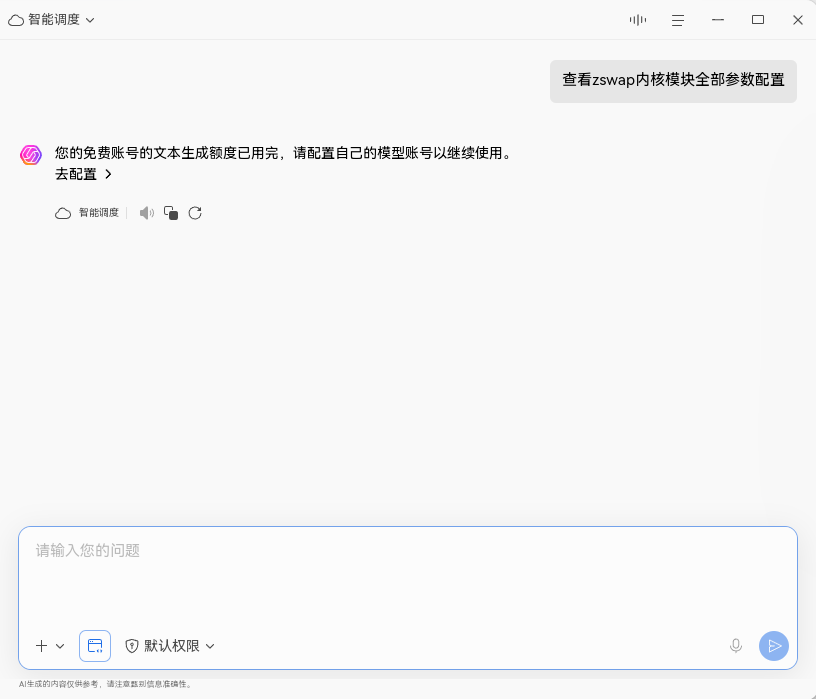
Task: Copy the assistant reply
Action: pyautogui.click(x=171, y=213)
